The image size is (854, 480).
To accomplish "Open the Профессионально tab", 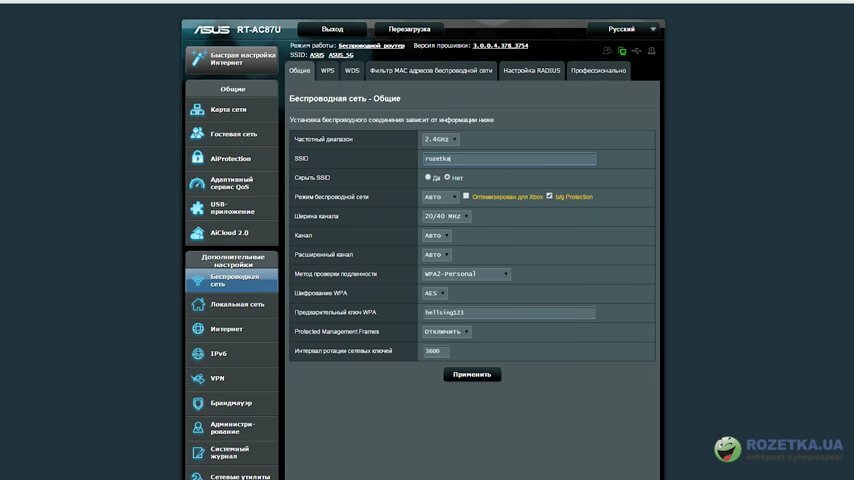I will tap(599, 71).
